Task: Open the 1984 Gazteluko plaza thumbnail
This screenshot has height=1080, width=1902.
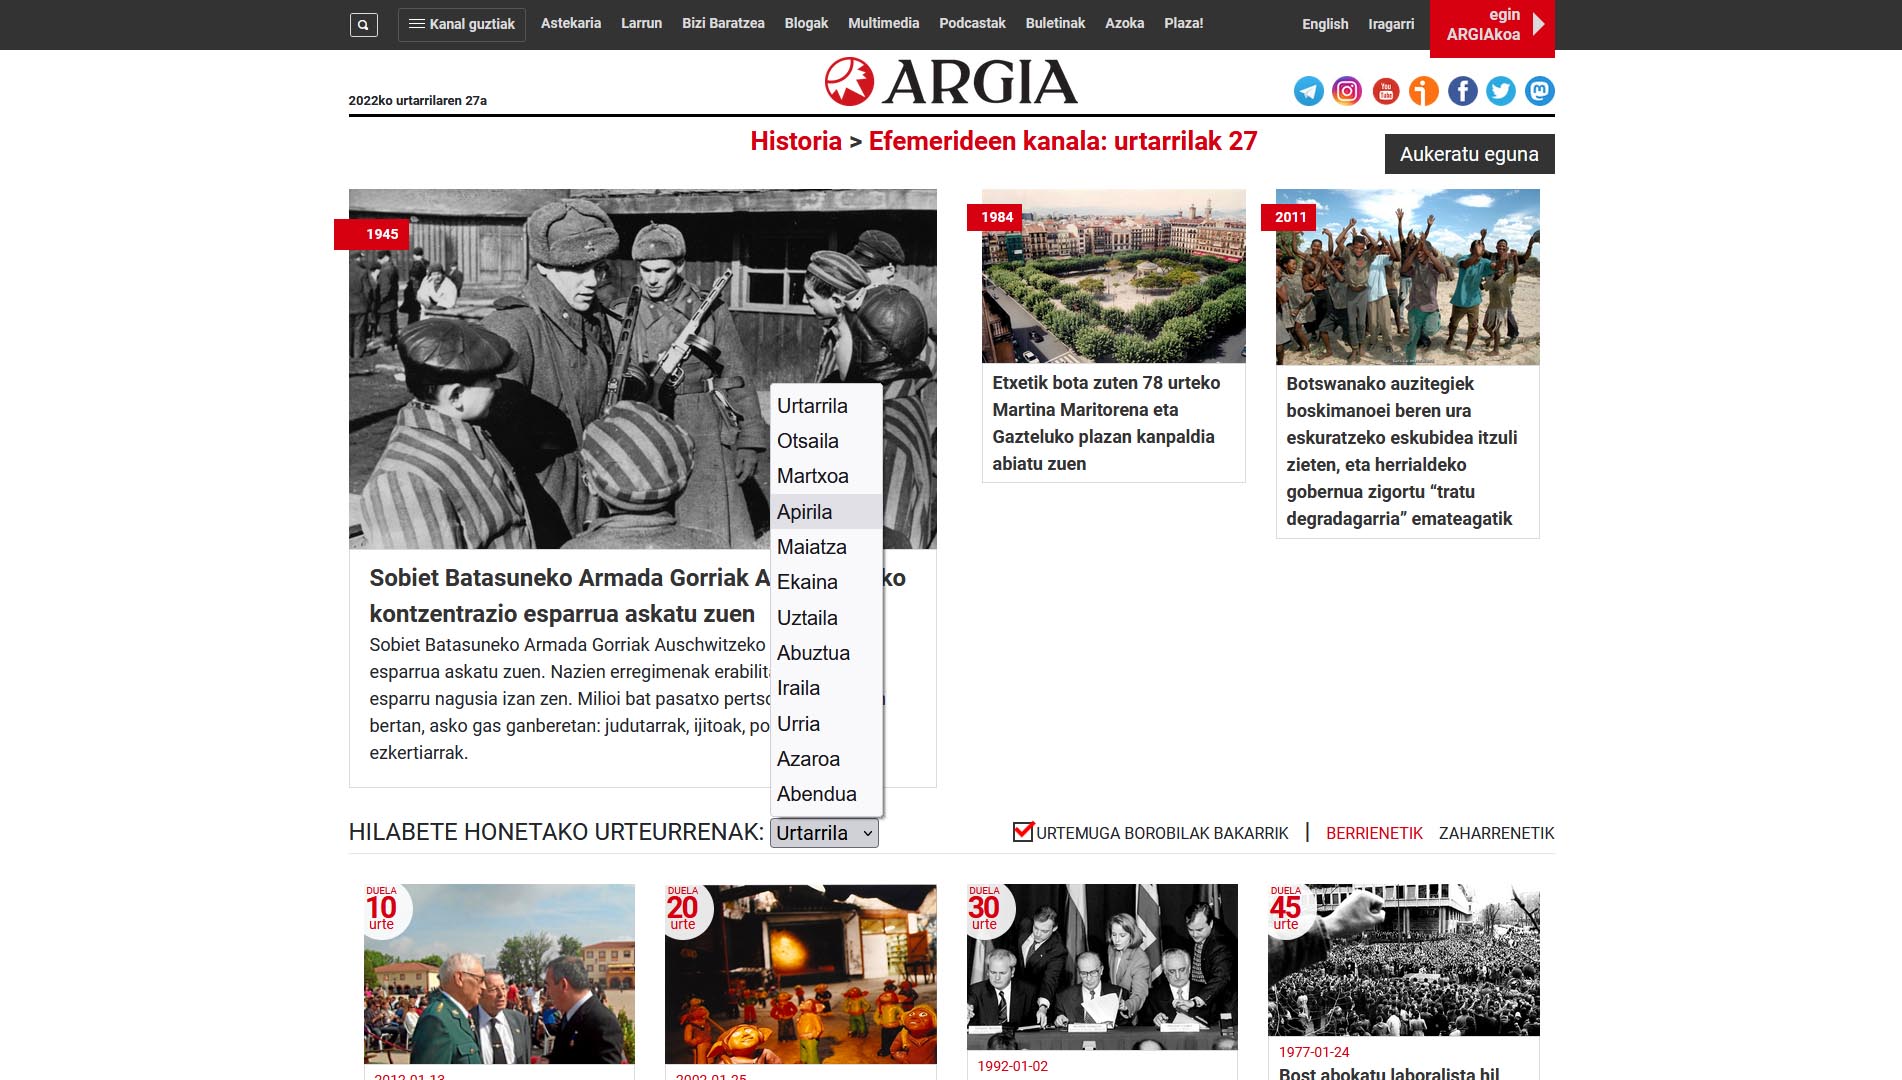Action: 1113,277
